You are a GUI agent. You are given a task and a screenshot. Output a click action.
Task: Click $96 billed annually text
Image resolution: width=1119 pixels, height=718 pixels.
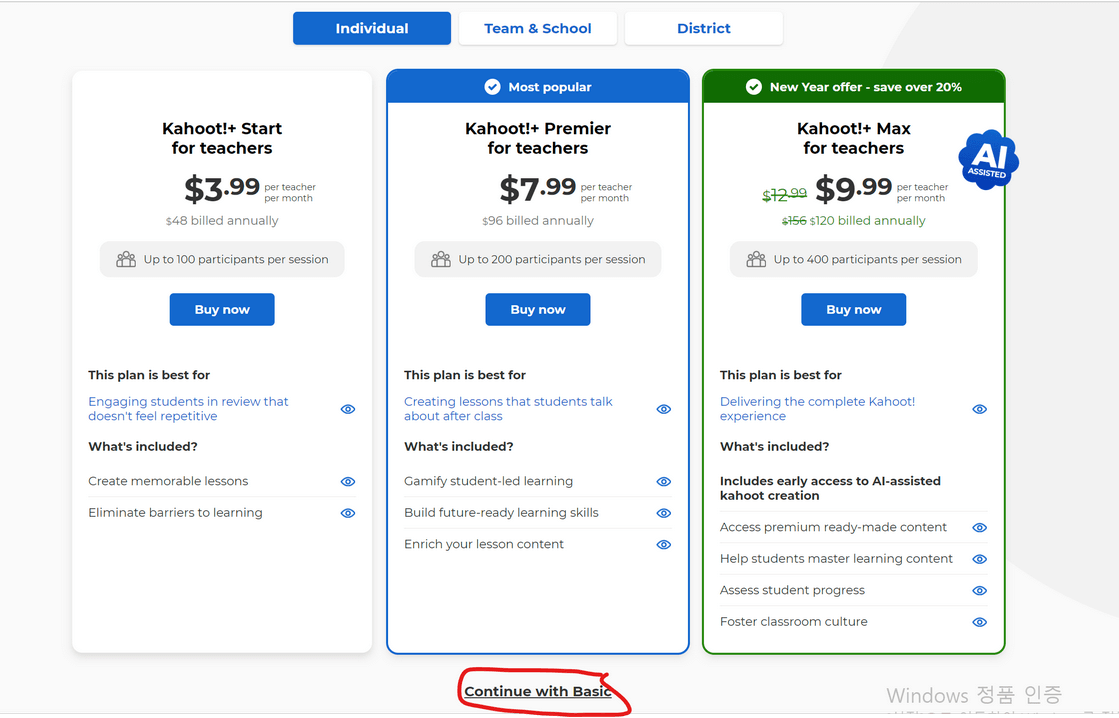[x=537, y=221]
